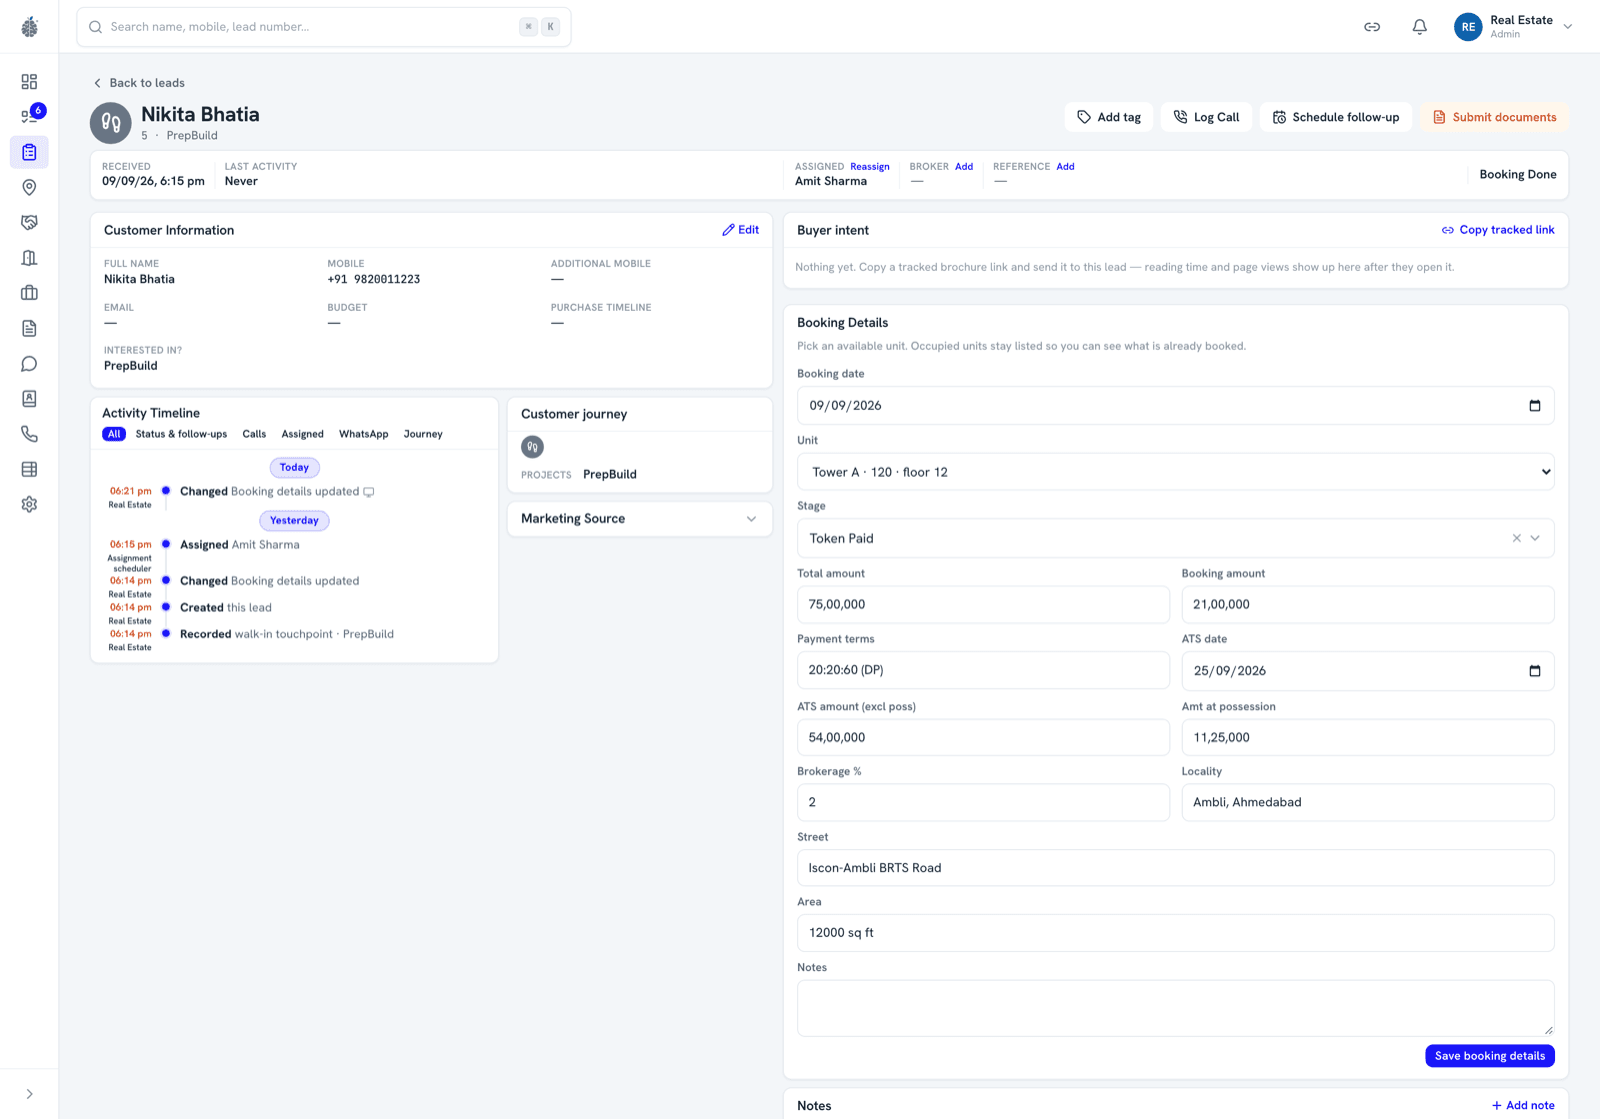Click Copy tracked link
The height and width of the screenshot is (1119, 1600).
(1498, 230)
